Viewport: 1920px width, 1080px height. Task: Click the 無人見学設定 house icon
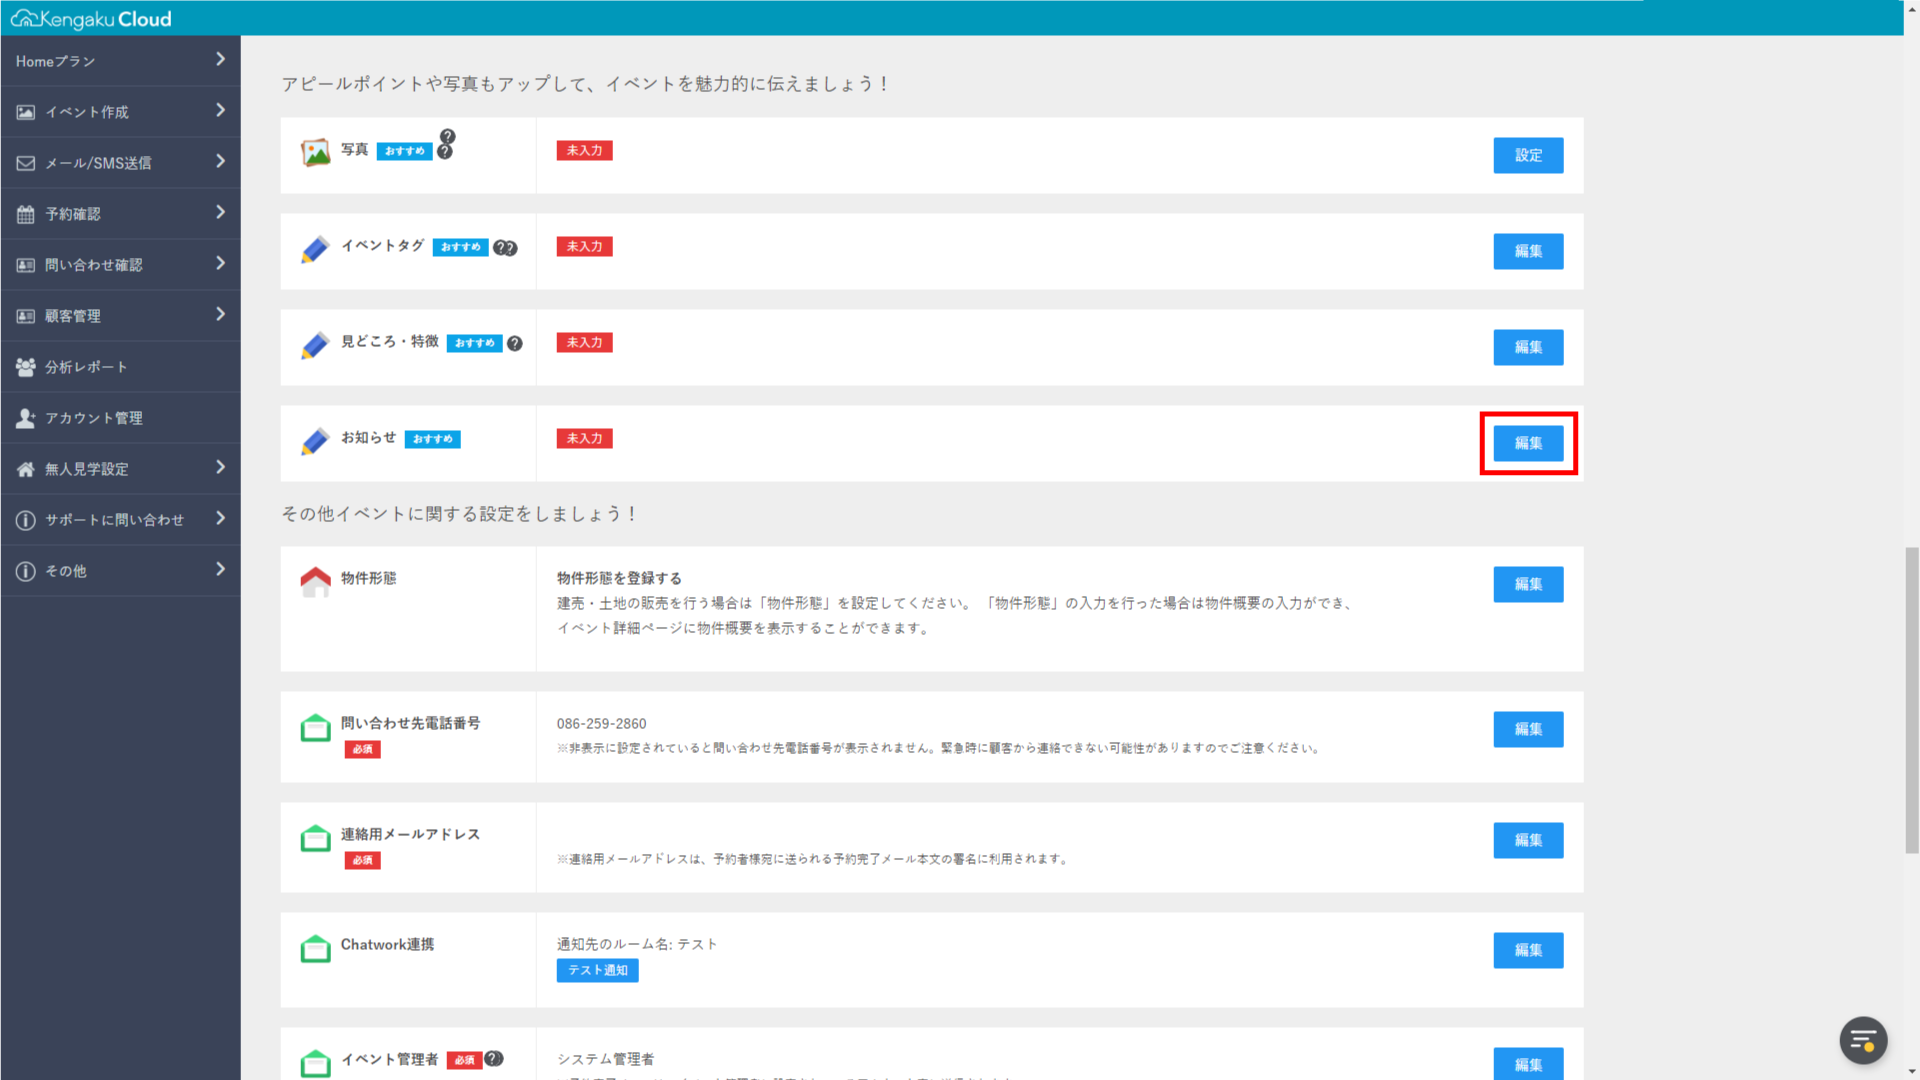[x=25, y=468]
